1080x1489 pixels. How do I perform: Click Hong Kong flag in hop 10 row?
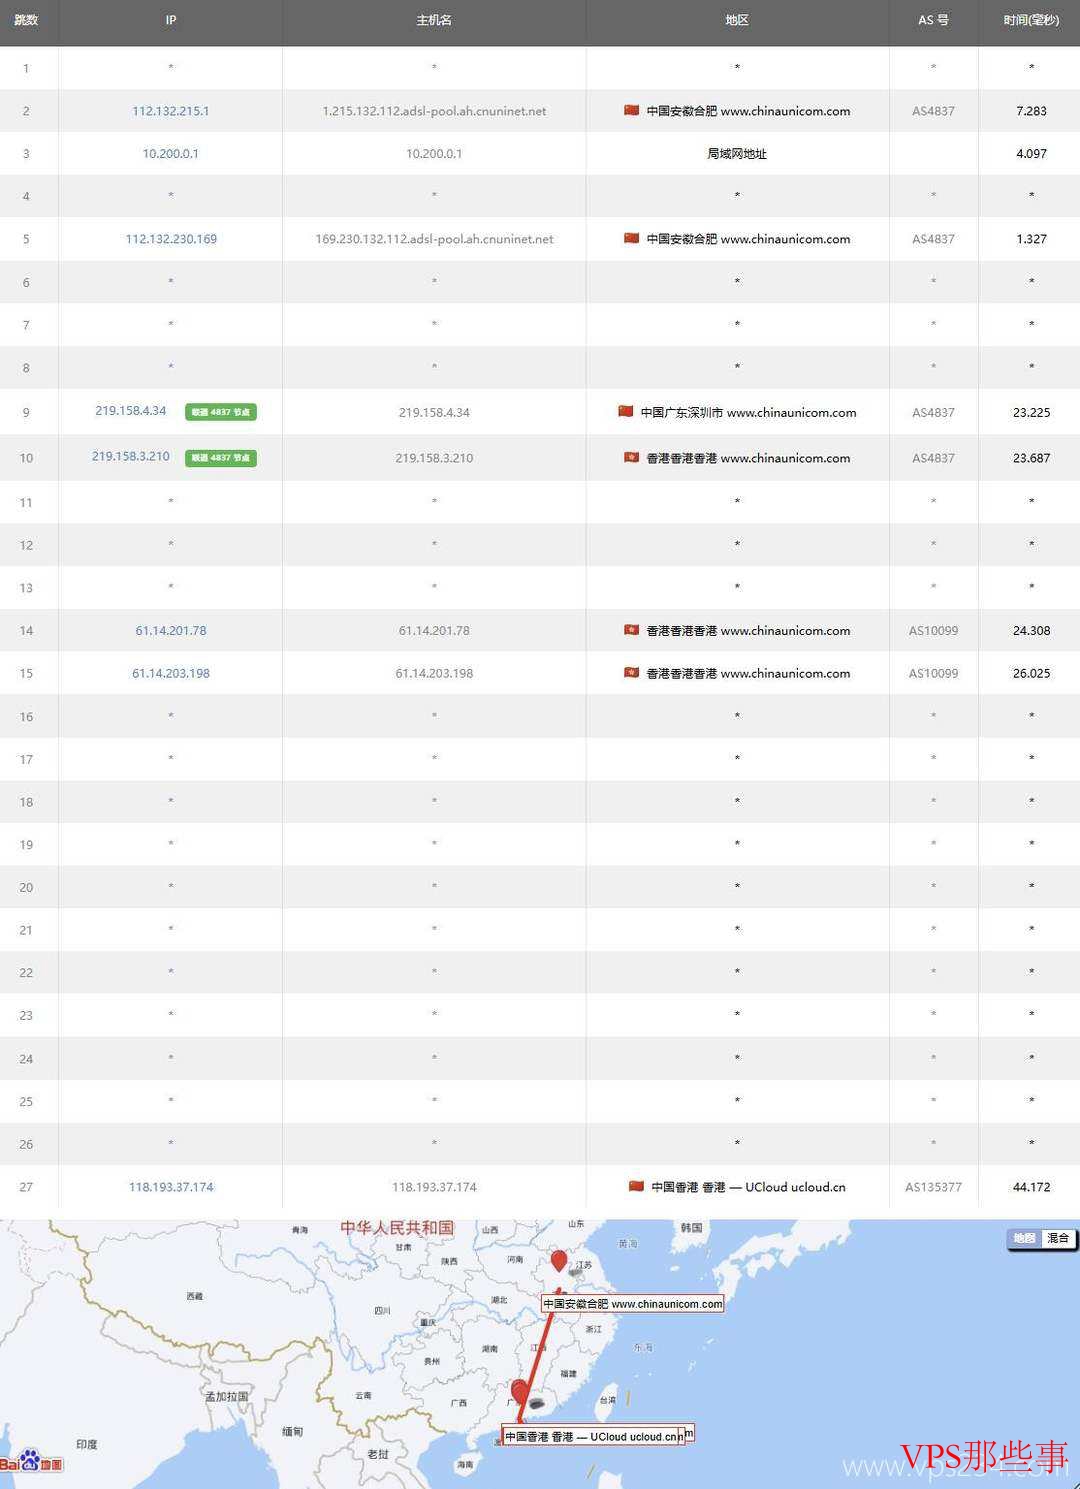click(631, 457)
